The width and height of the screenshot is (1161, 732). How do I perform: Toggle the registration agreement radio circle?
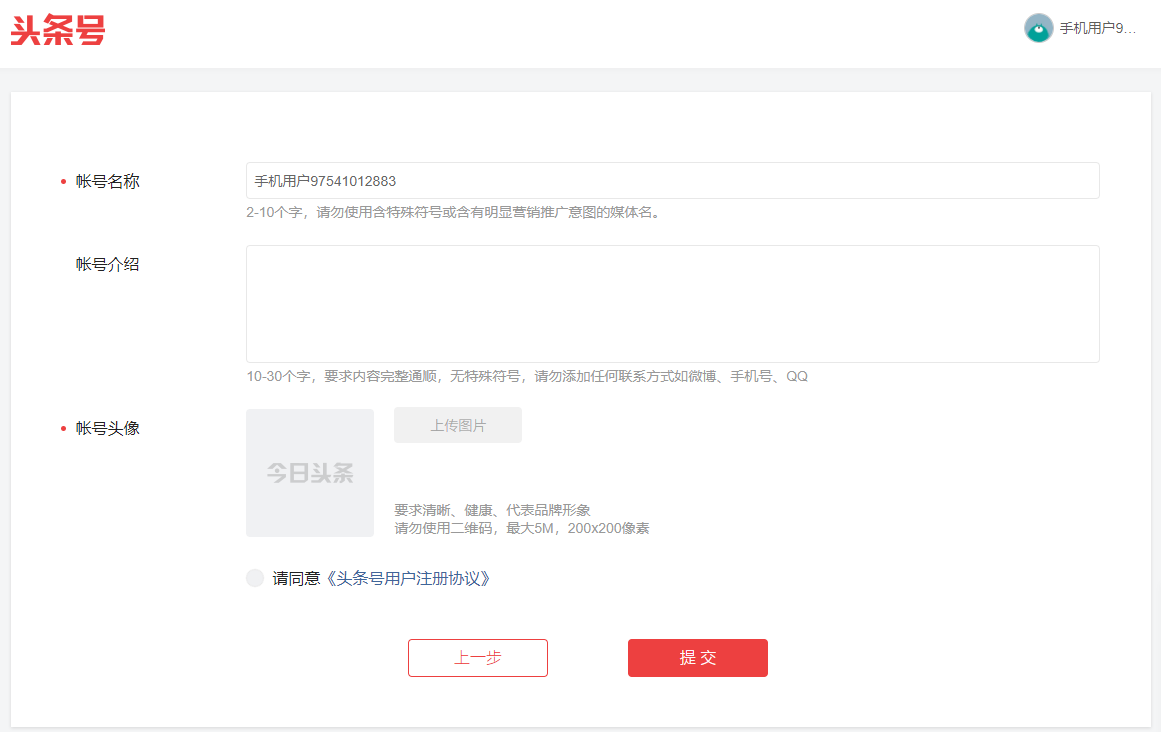[x=255, y=577]
